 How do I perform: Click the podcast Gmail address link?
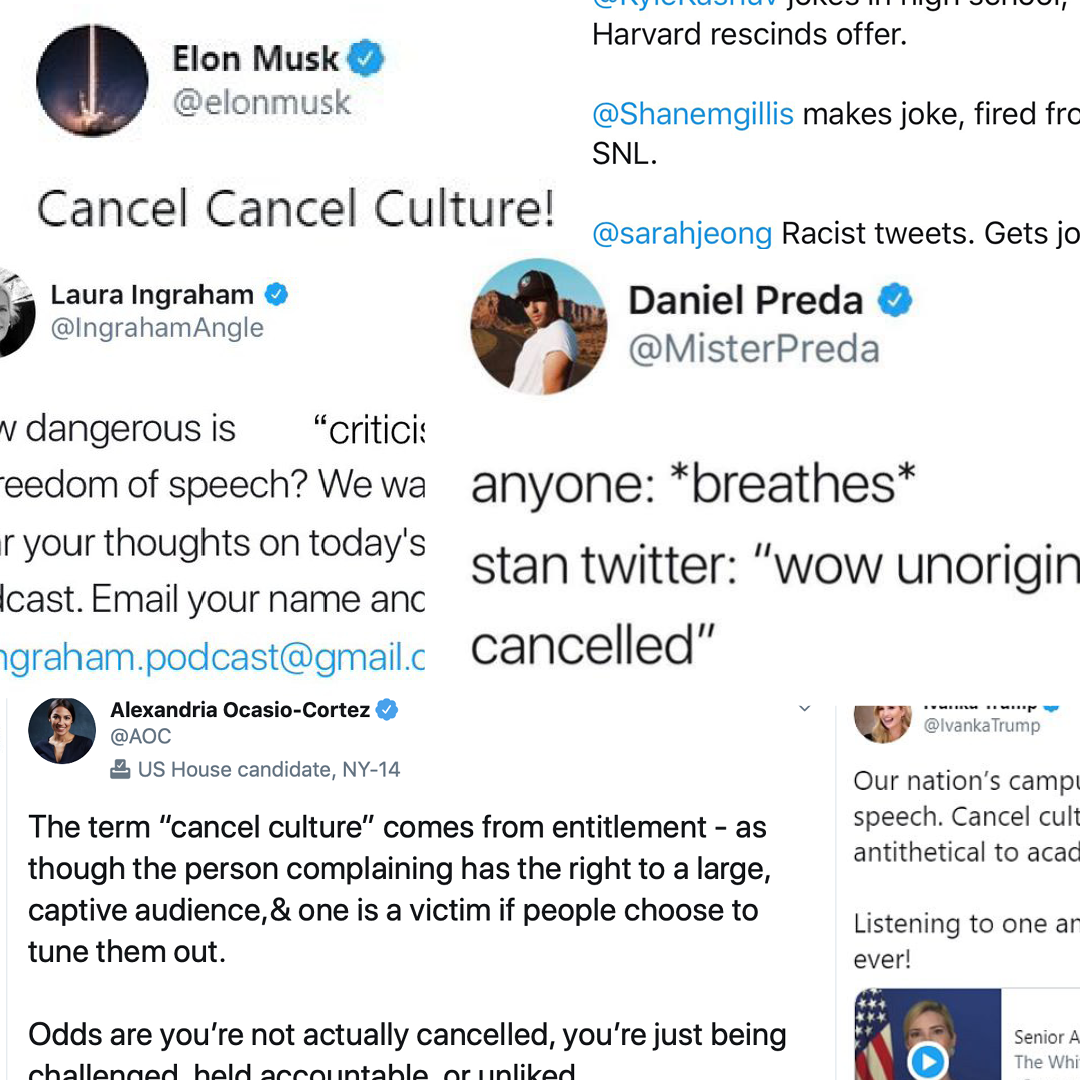tap(212, 657)
